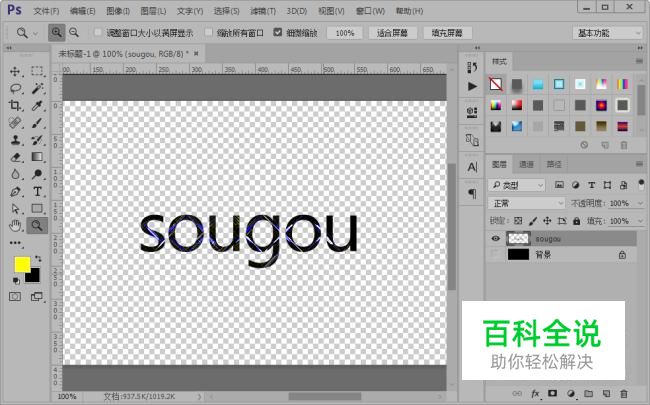Toggle lock transparent pixels

pos(518,221)
